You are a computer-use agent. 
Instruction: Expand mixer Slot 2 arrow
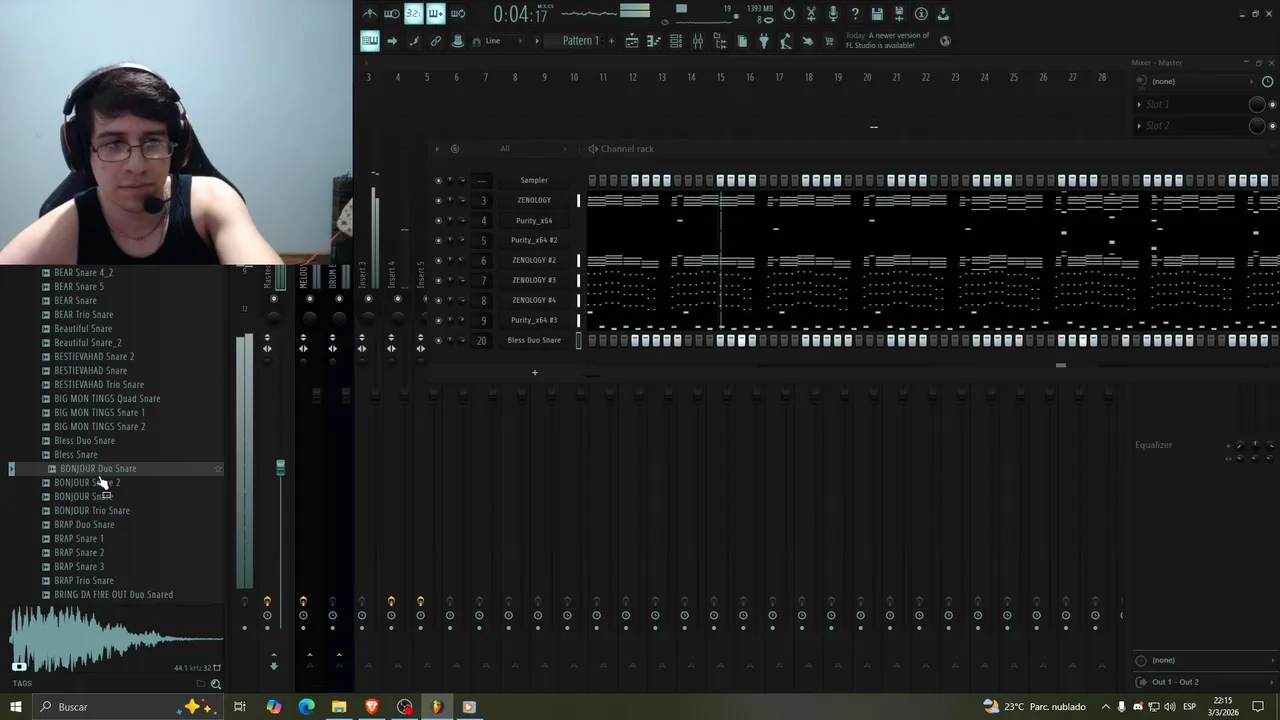(x=1139, y=125)
